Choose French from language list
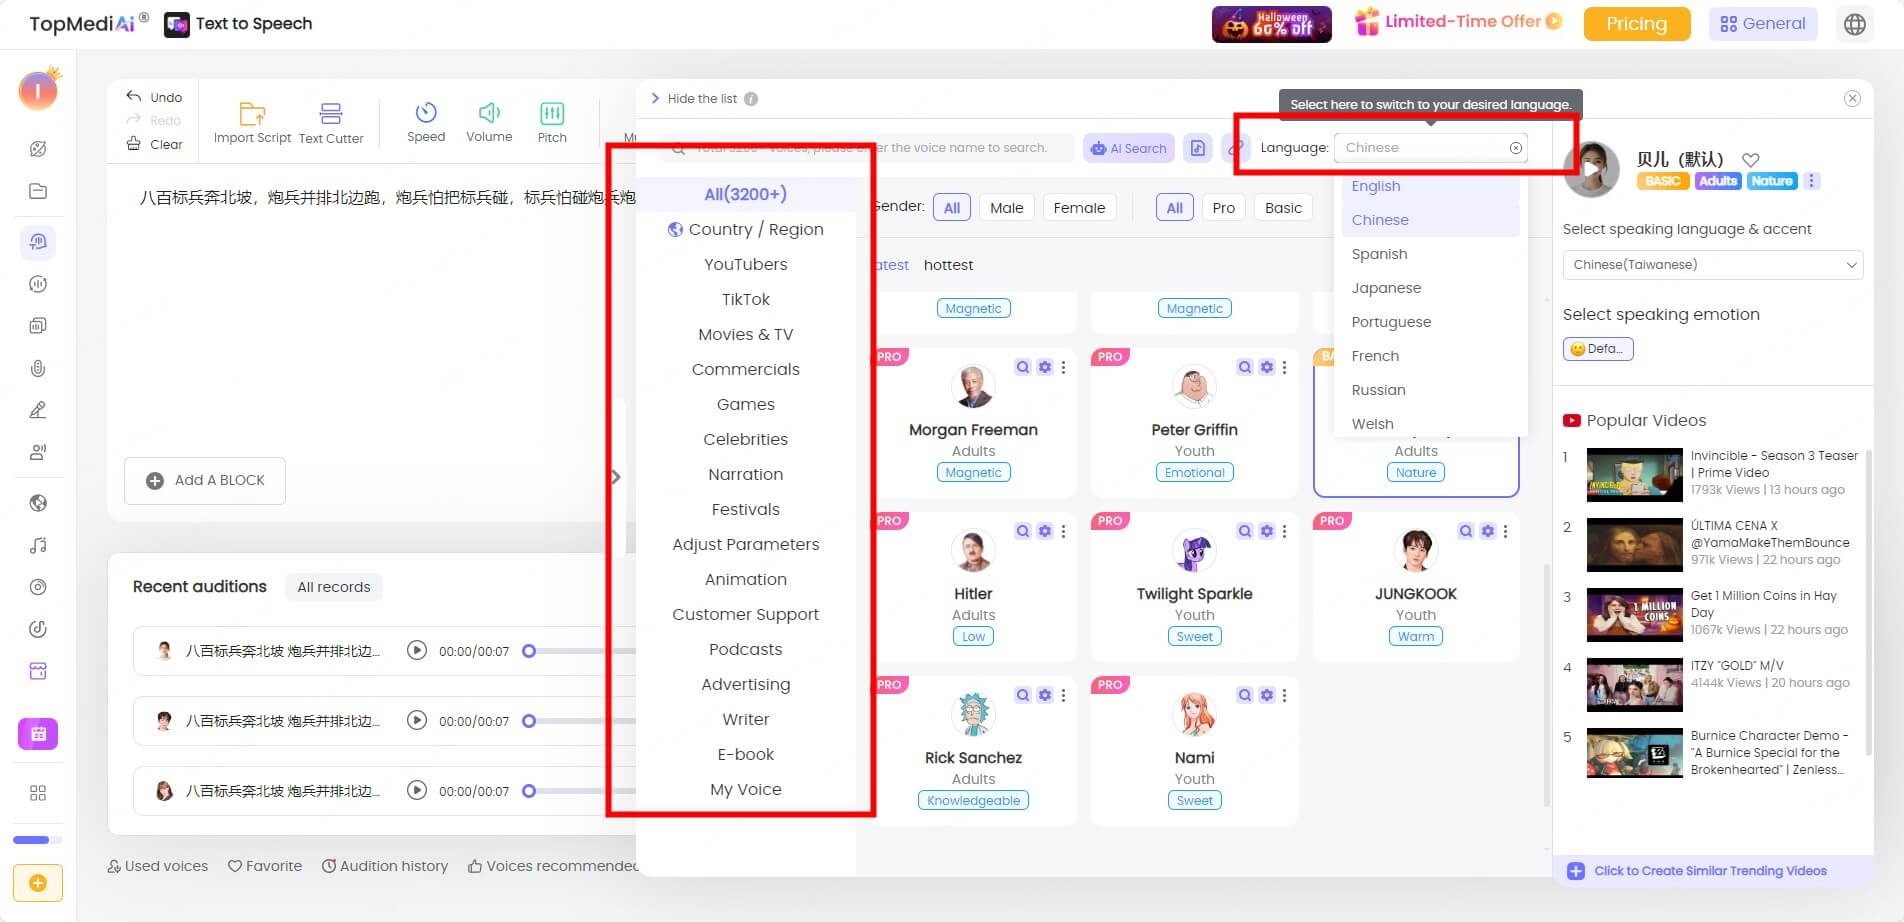 tap(1430, 356)
